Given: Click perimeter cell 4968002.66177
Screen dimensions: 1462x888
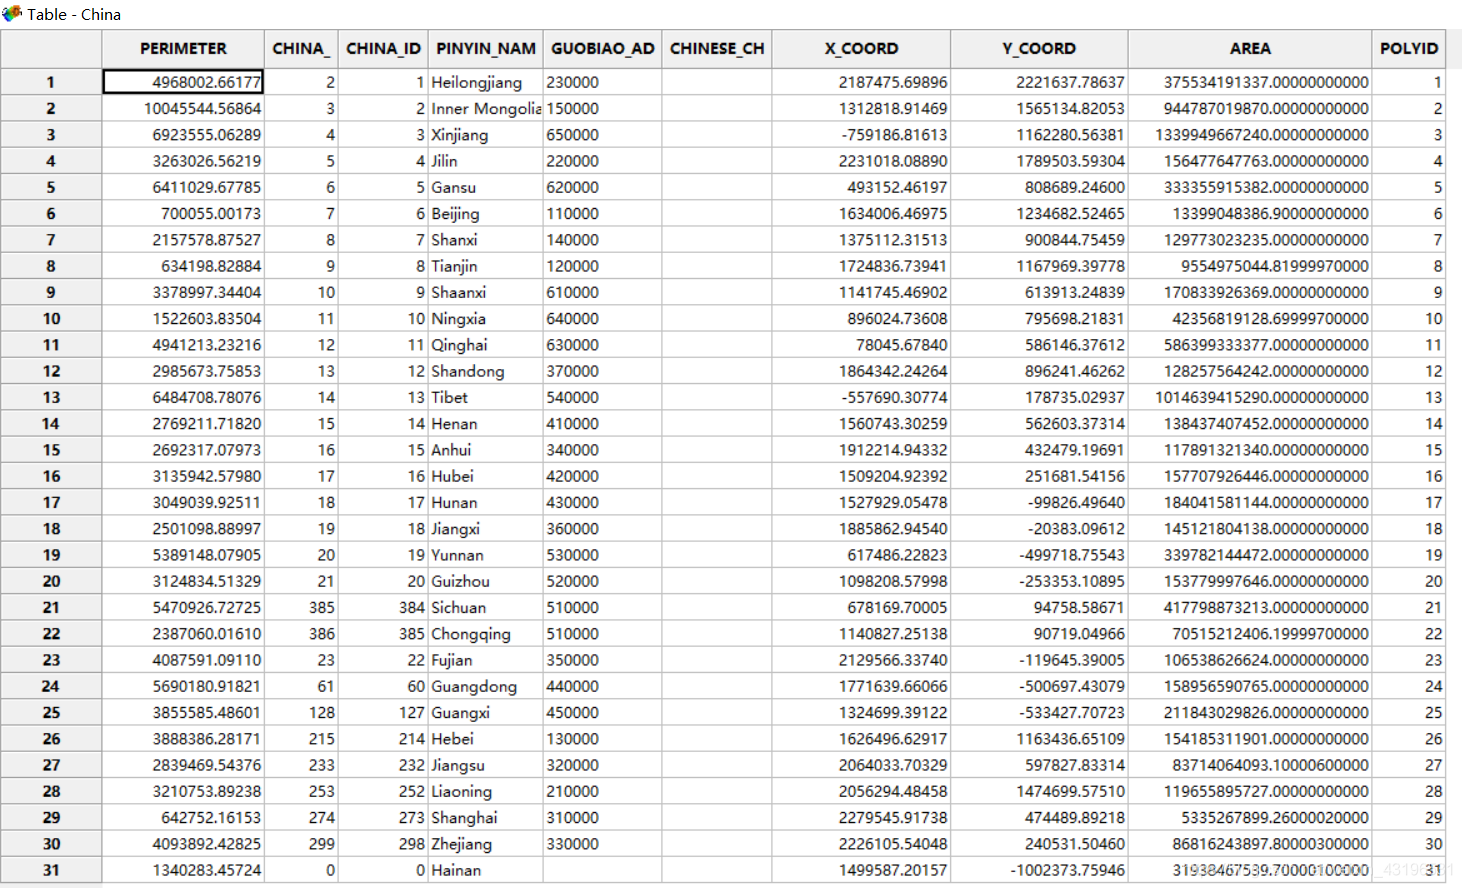Looking at the screenshot, I should (x=183, y=82).
